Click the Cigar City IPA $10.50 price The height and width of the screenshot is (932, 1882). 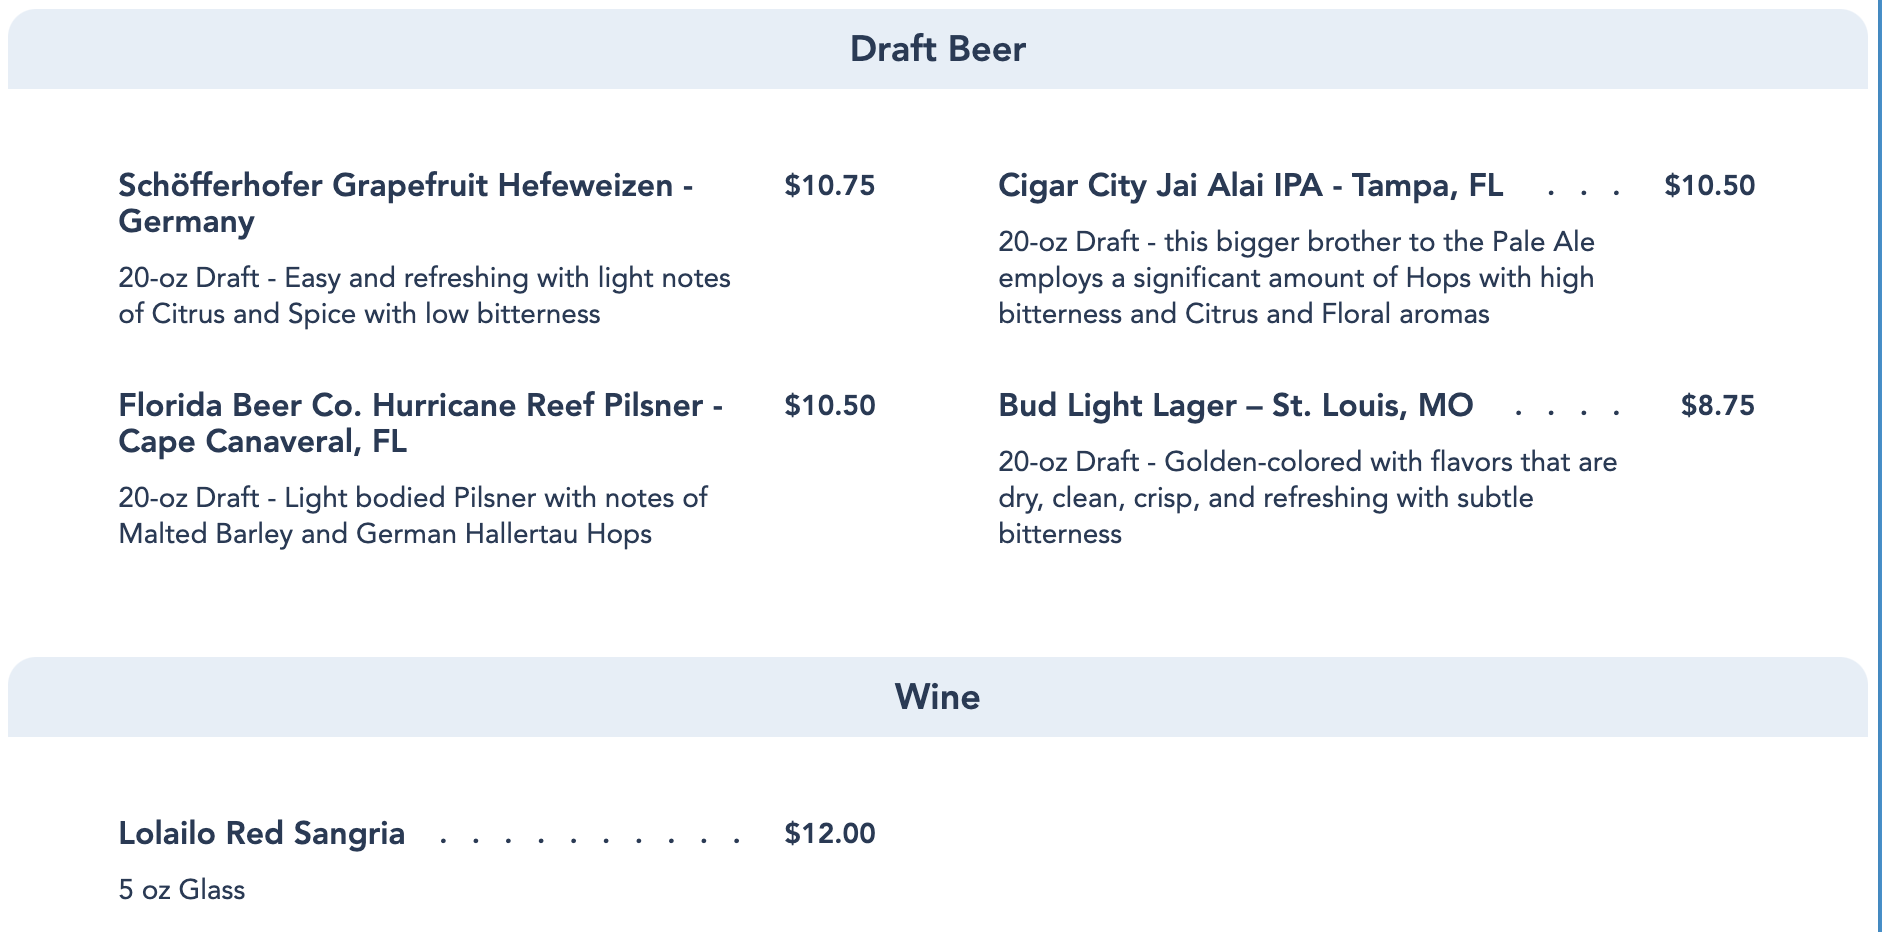click(x=1709, y=185)
